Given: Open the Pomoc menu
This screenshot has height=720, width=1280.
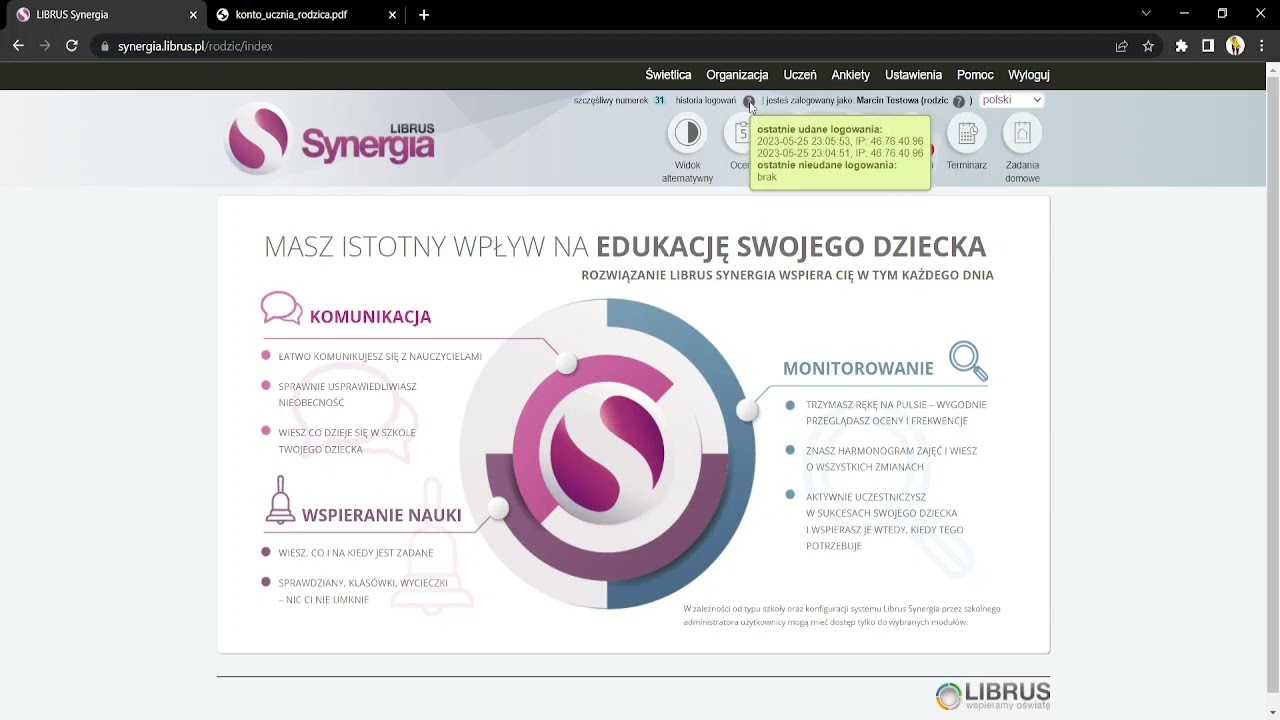Looking at the screenshot, I should [x=975, y=75].
